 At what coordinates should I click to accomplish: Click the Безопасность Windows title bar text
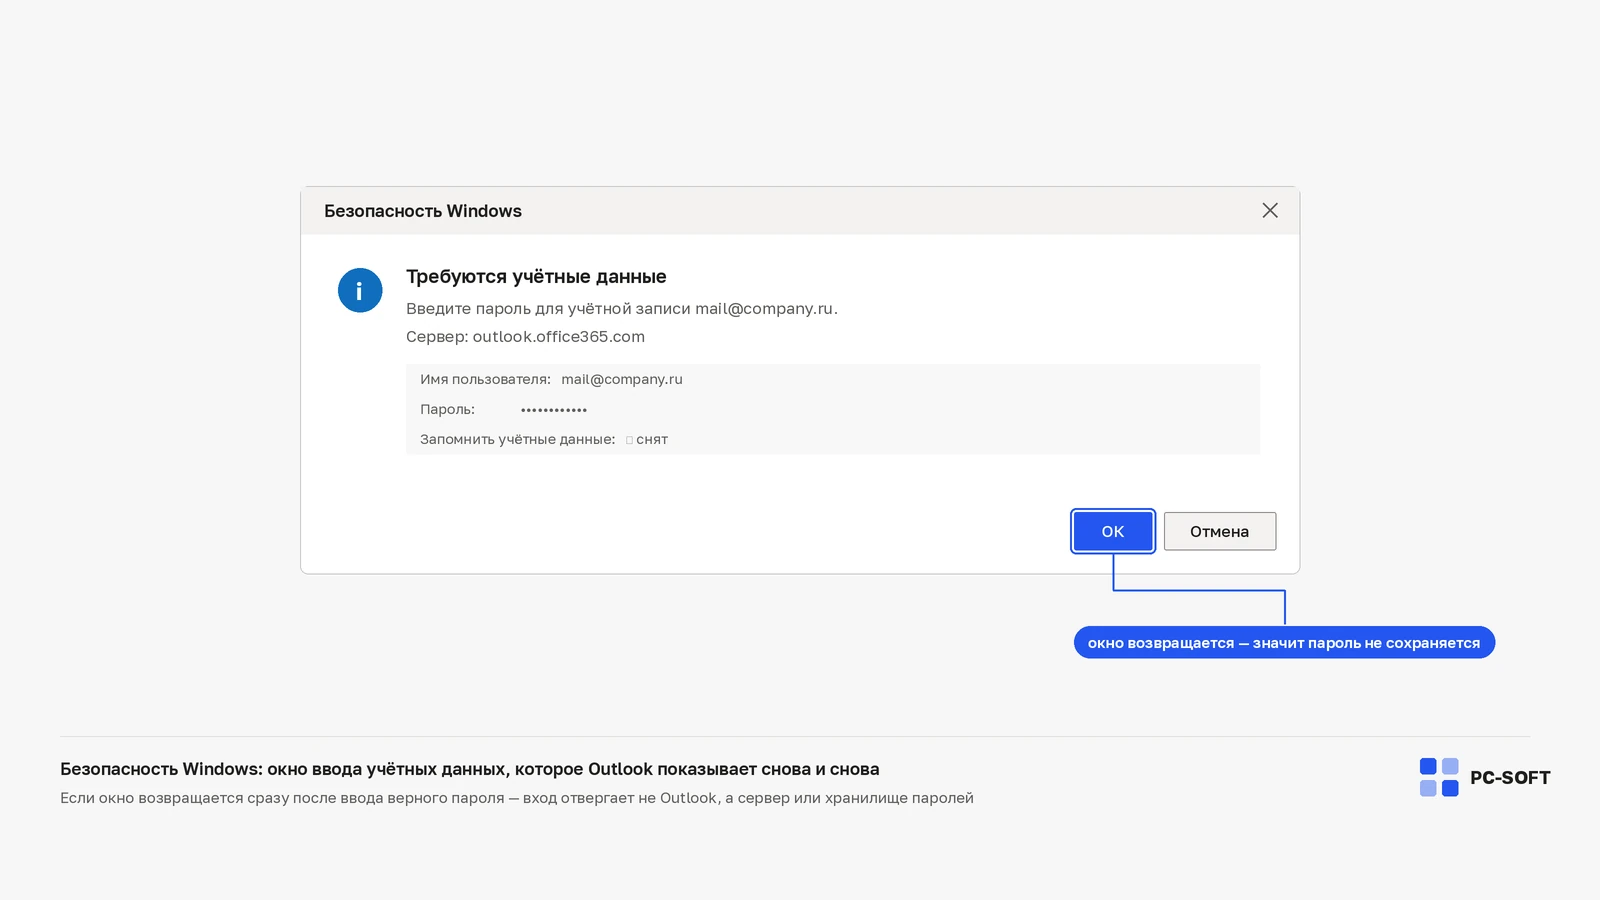pyautogui.click(x=423, y=211)
